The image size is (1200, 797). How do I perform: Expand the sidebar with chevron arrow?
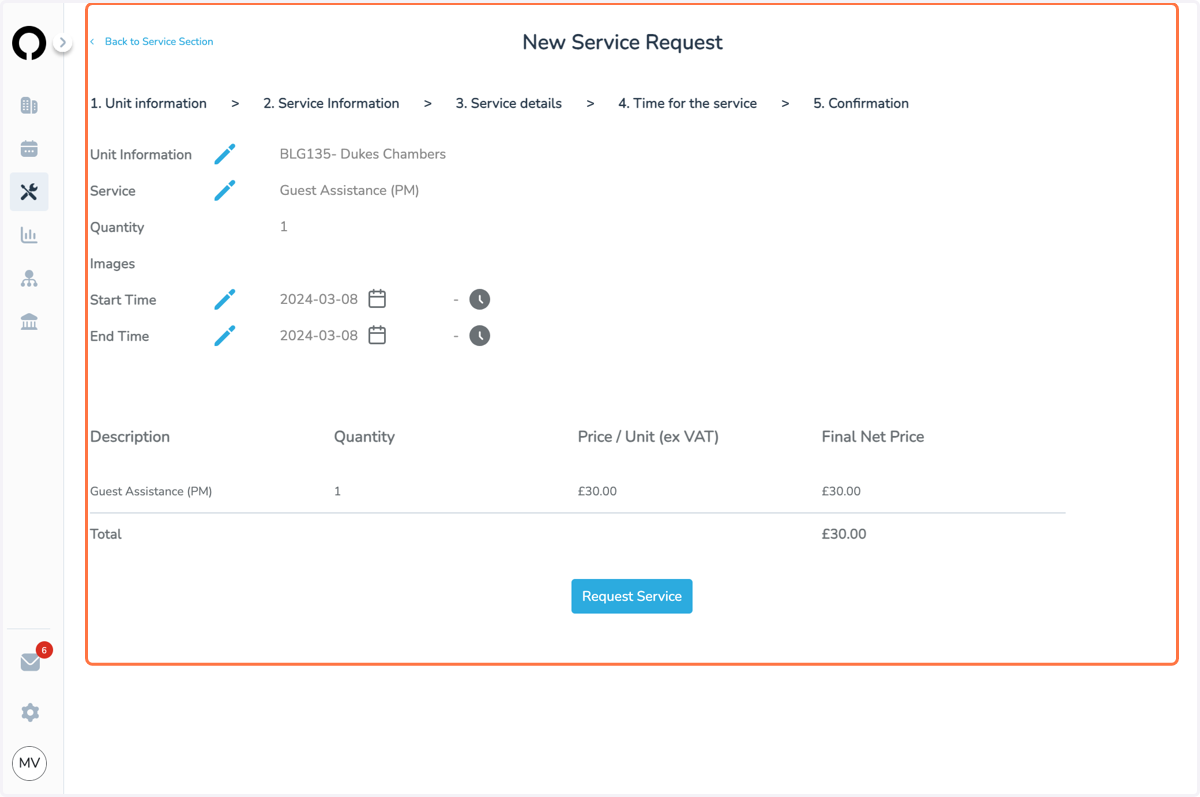tap(62, 43)
